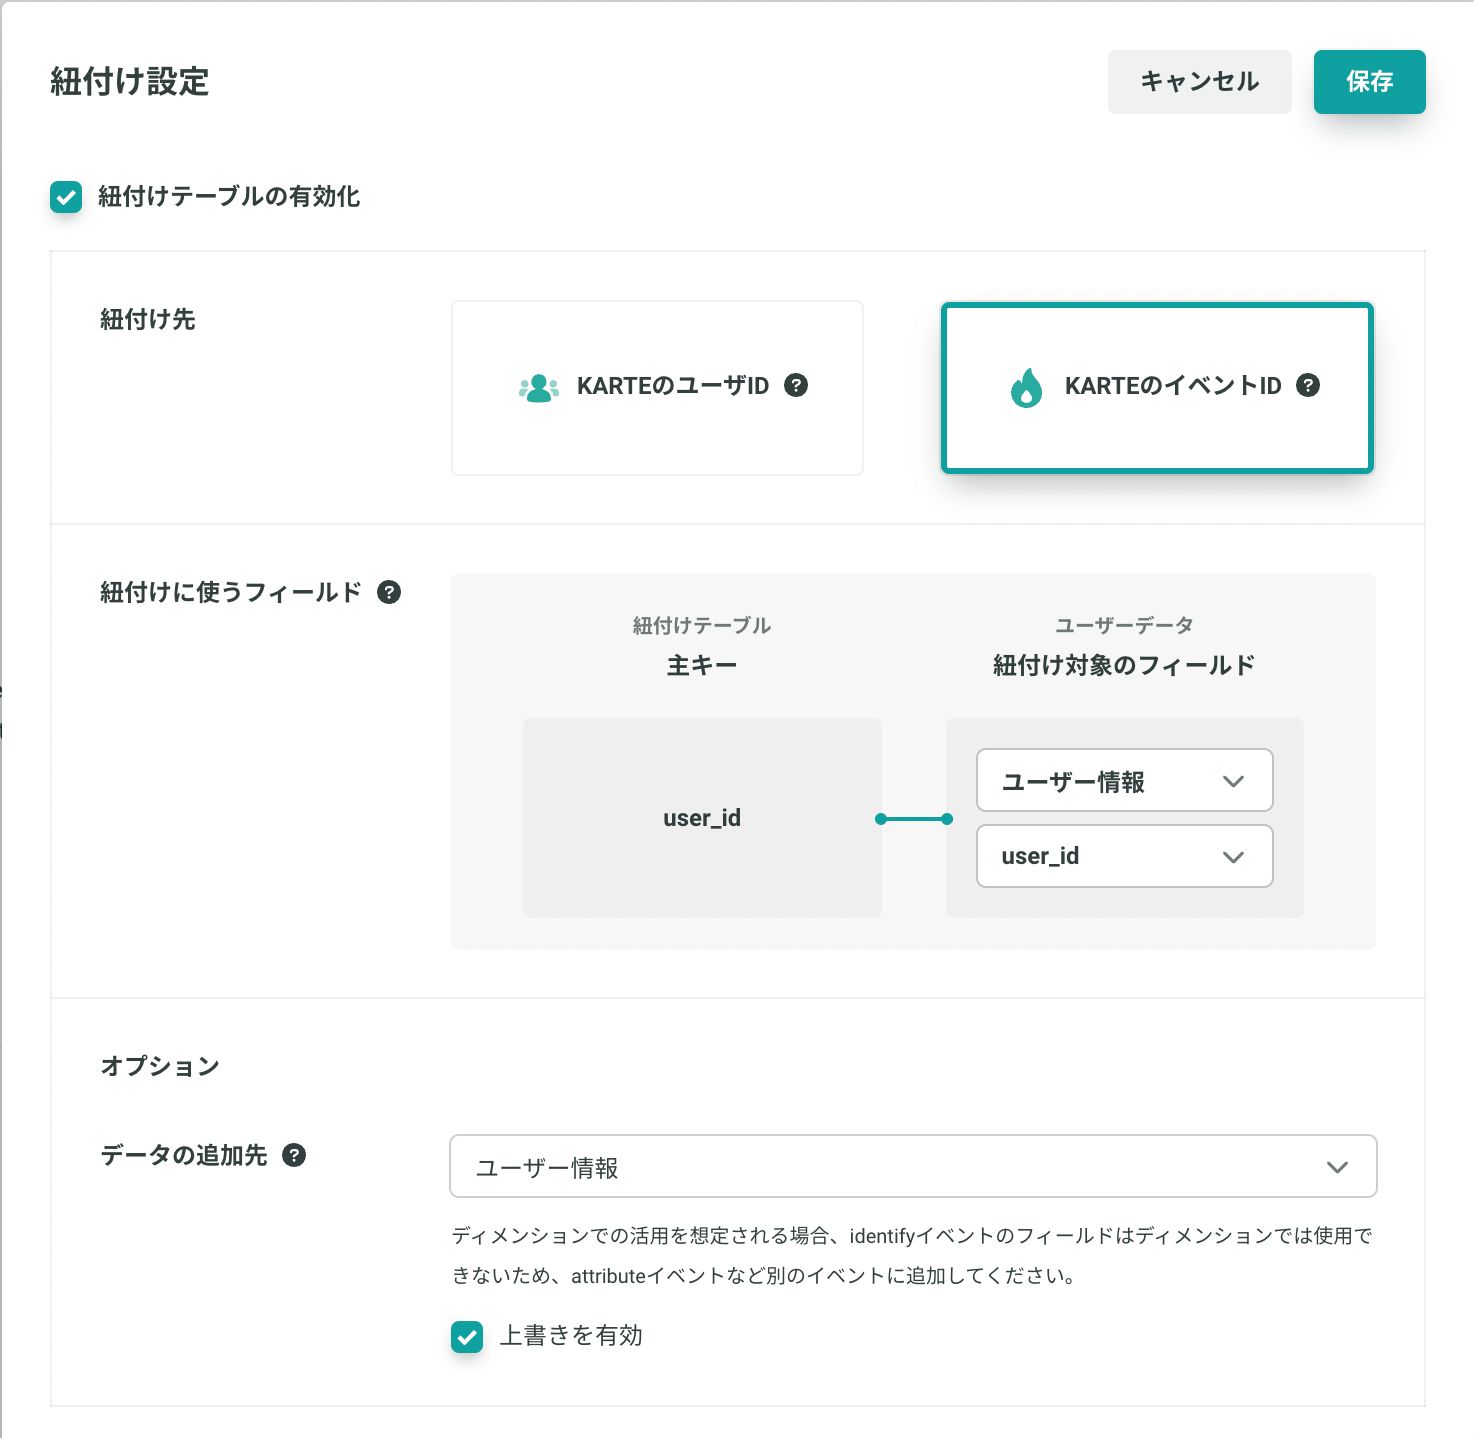Expand the user_id field dropdown
Screen dimensions: 1474x1438
(x=1124, y=856)
